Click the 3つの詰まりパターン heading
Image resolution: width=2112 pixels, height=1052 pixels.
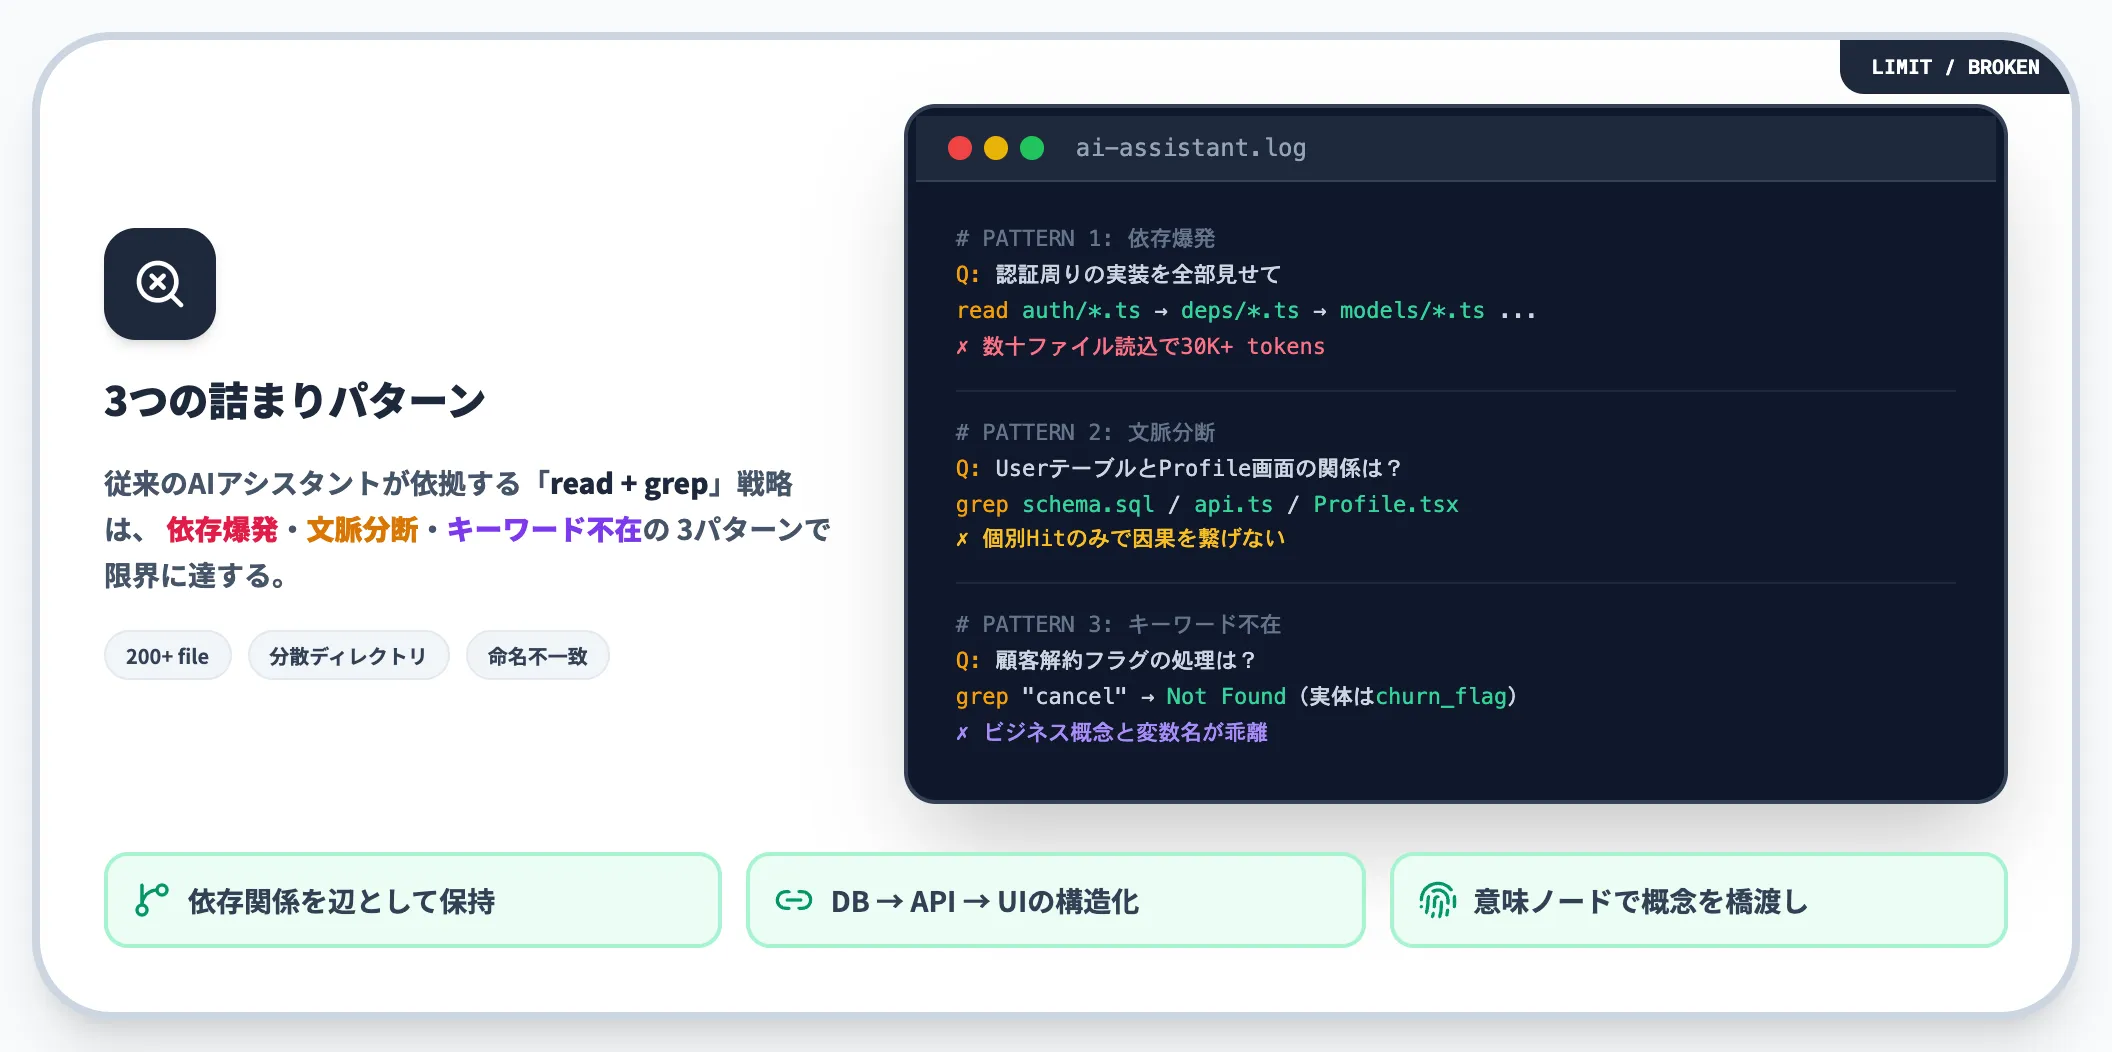(295, 401)
